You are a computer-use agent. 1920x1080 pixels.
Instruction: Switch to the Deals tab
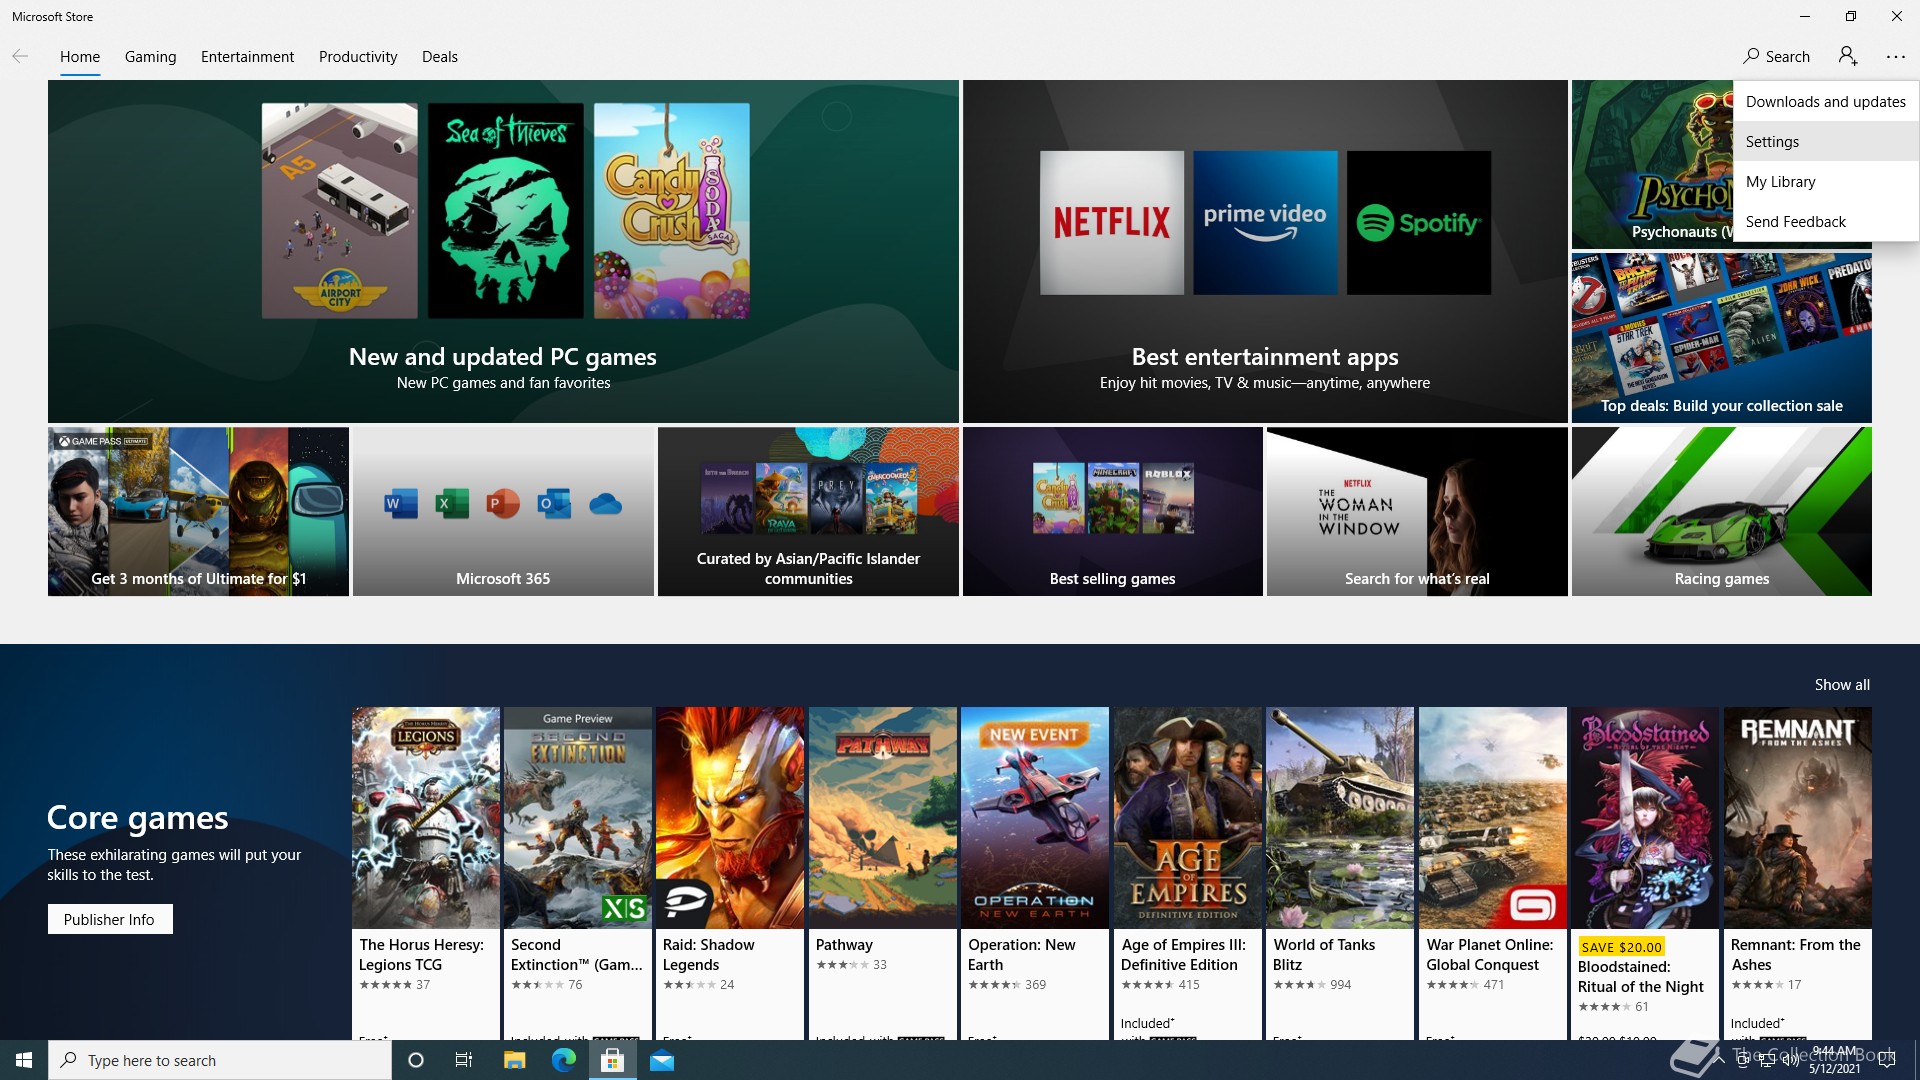click(x=439, y=56)
